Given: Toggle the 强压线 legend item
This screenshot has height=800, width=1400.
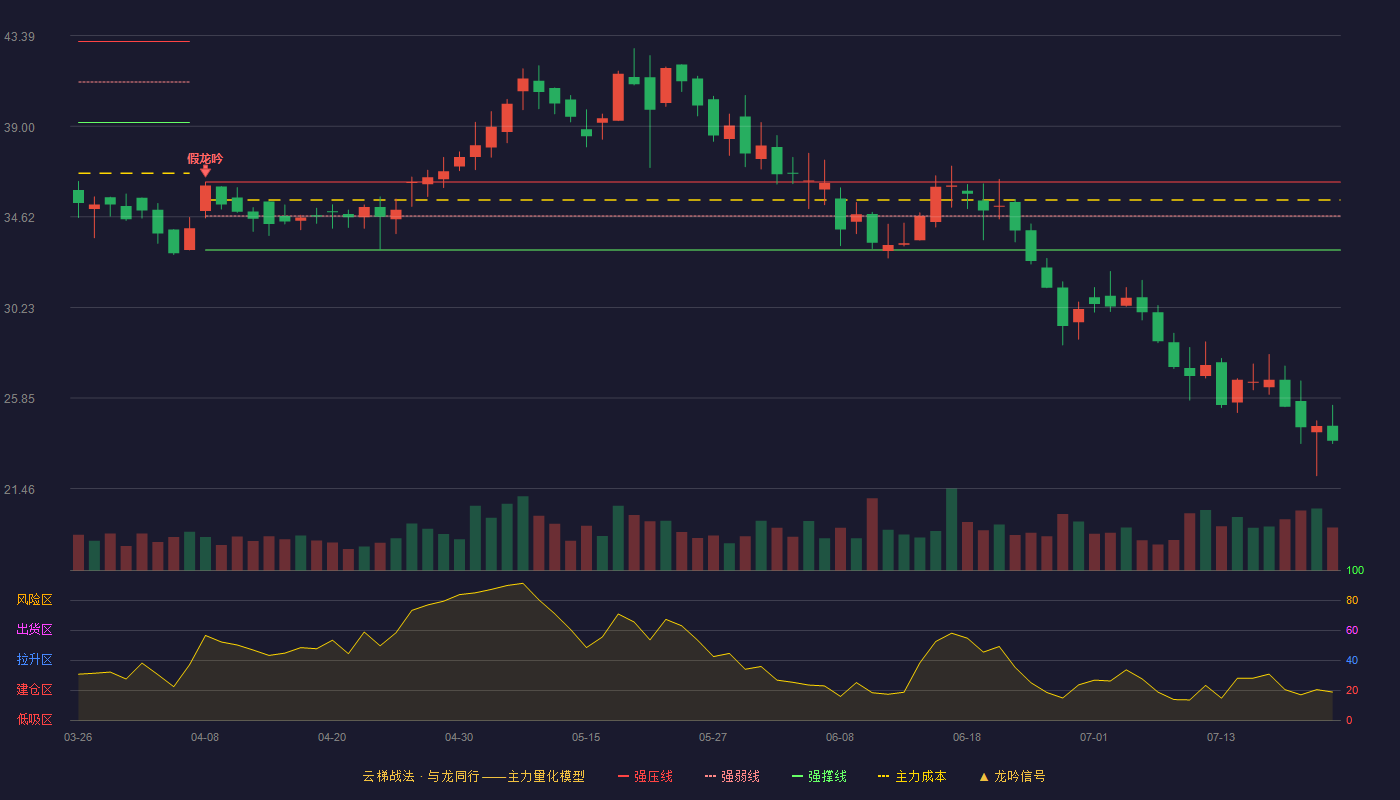Looking at the screenshot, I should pos(645,776).
